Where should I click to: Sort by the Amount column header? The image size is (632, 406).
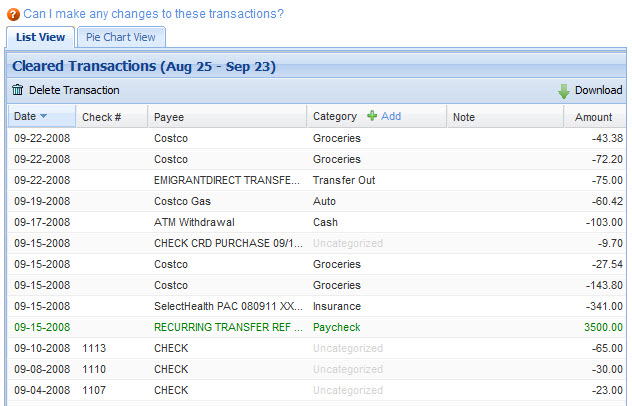pos(595,117)
